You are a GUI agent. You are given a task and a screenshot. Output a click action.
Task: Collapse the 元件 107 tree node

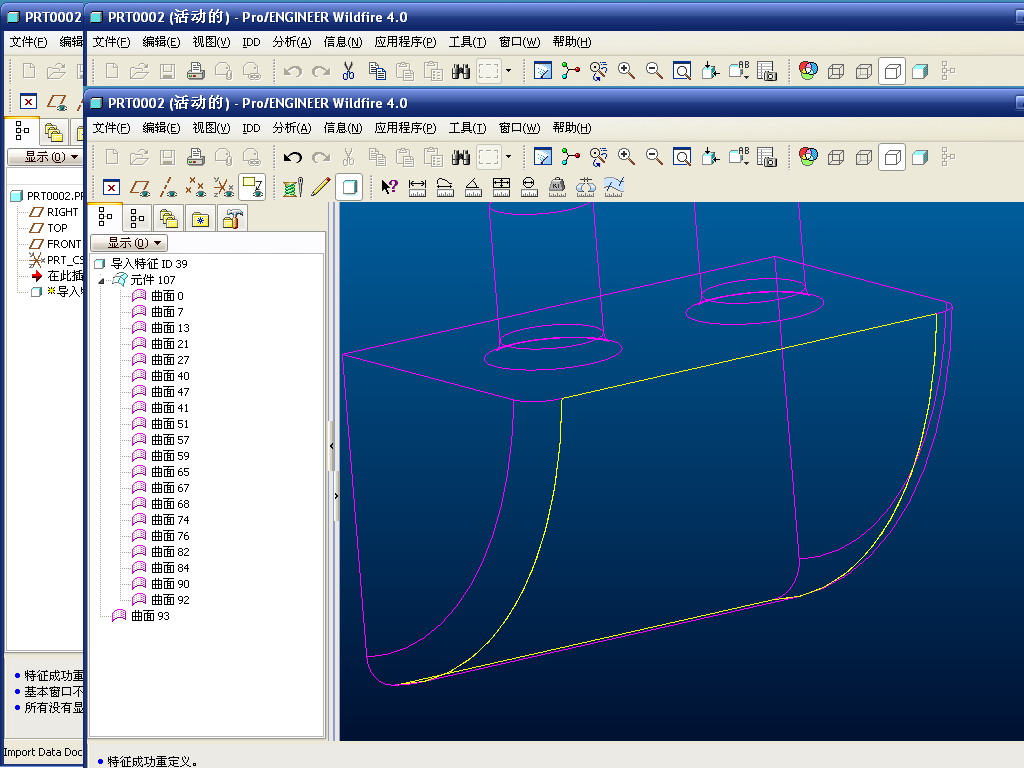click(x=101, y=280)
